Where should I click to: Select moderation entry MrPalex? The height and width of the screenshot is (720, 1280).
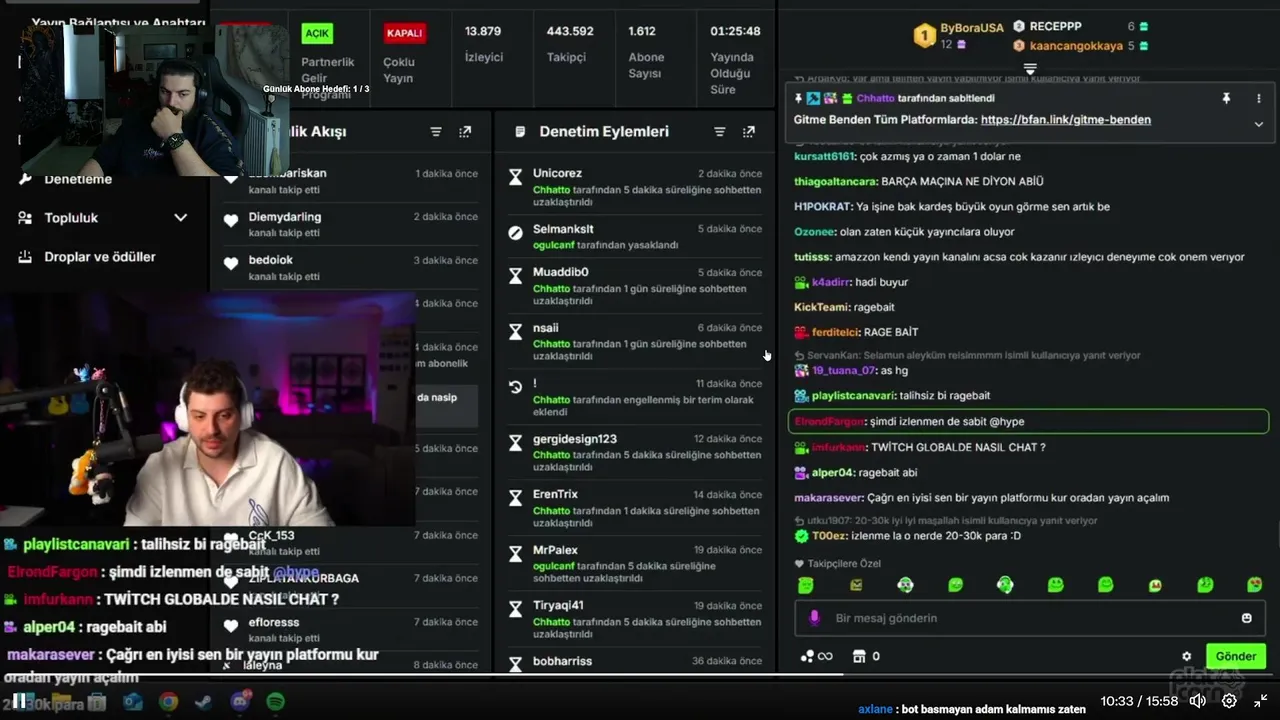click(634, 564)
